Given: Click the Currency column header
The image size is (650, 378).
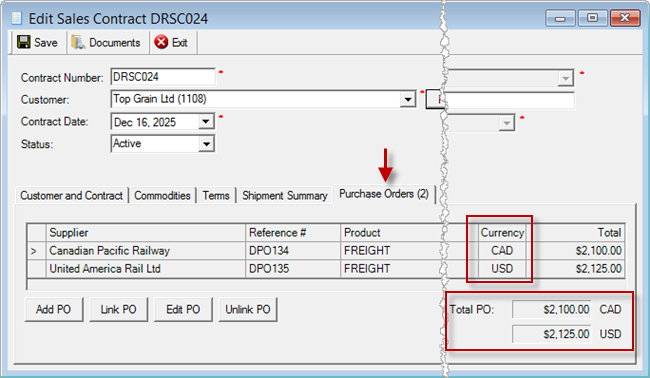Looking at the screenshot, I should click(502, 233).
